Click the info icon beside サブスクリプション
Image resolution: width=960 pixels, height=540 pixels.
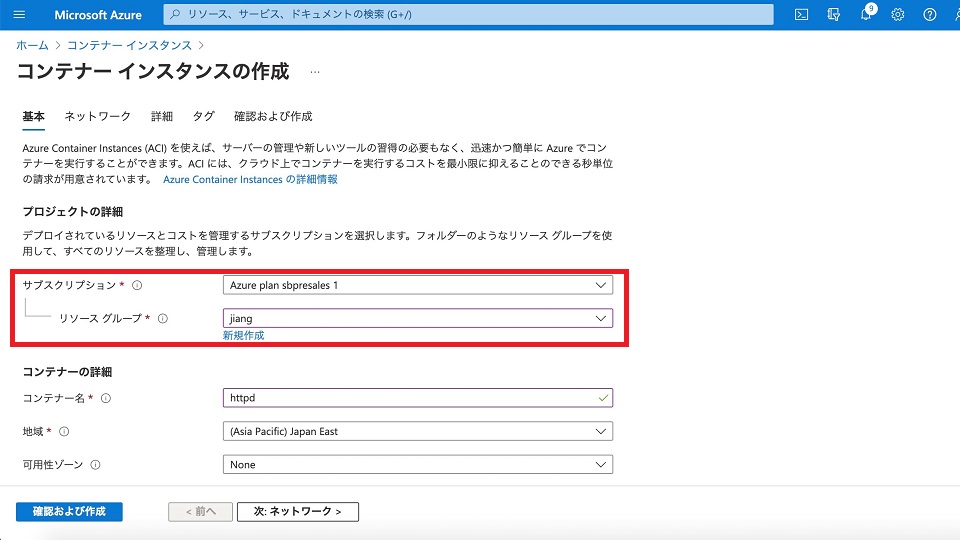pyautogui.click(x=137, y=285)
